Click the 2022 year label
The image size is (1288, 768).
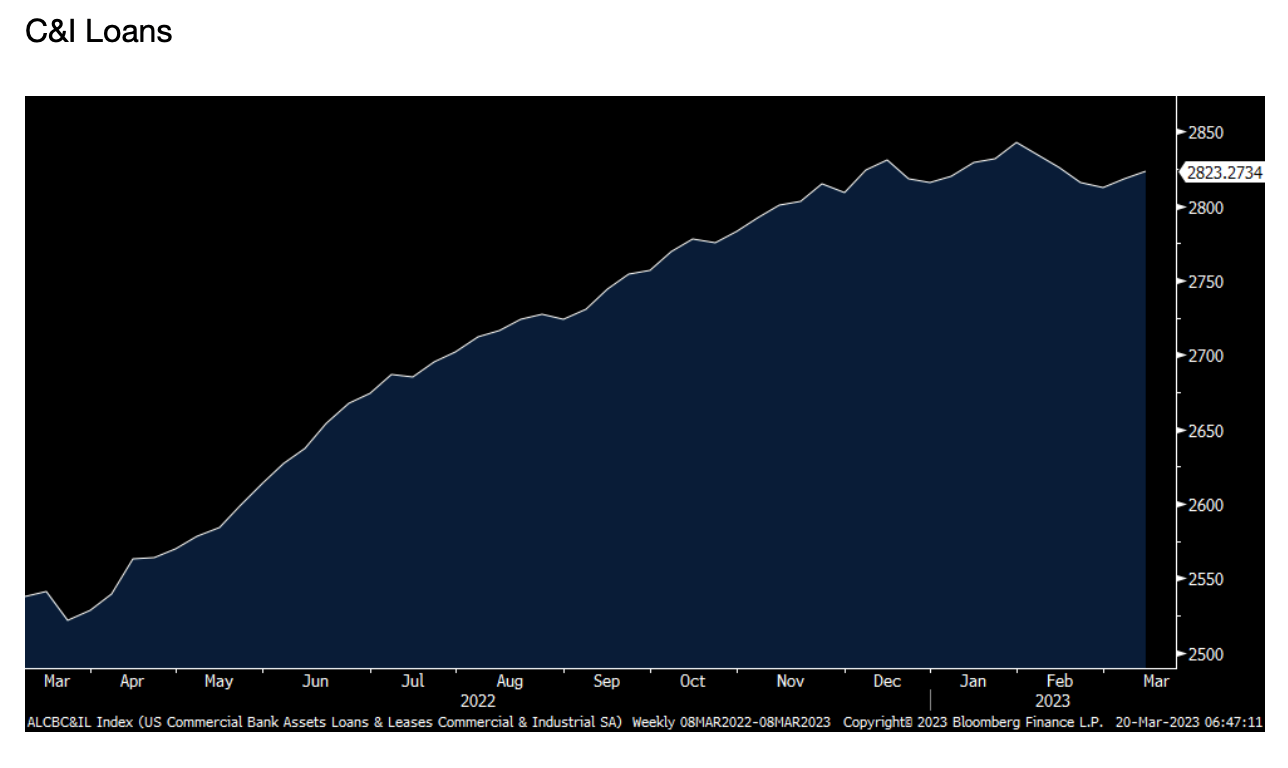pyautogui.click(x=478, y=701)
